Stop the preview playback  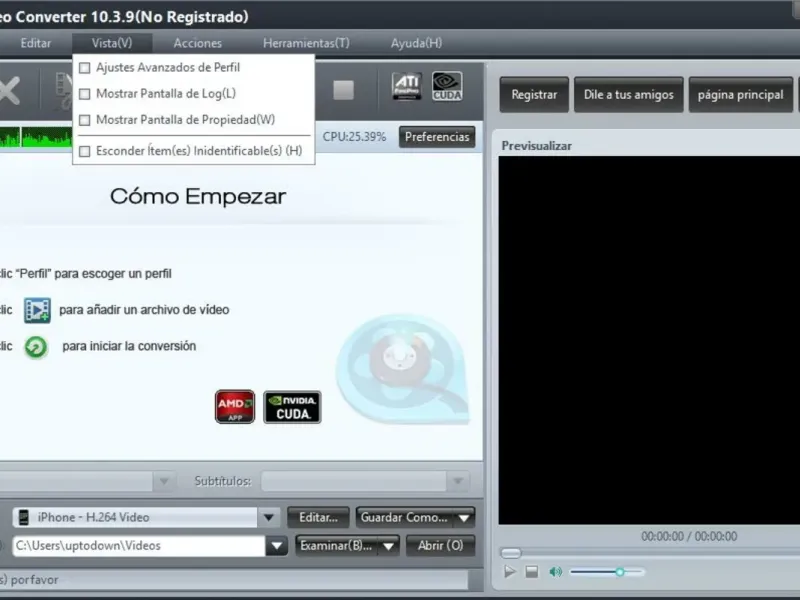pos(532,571)
